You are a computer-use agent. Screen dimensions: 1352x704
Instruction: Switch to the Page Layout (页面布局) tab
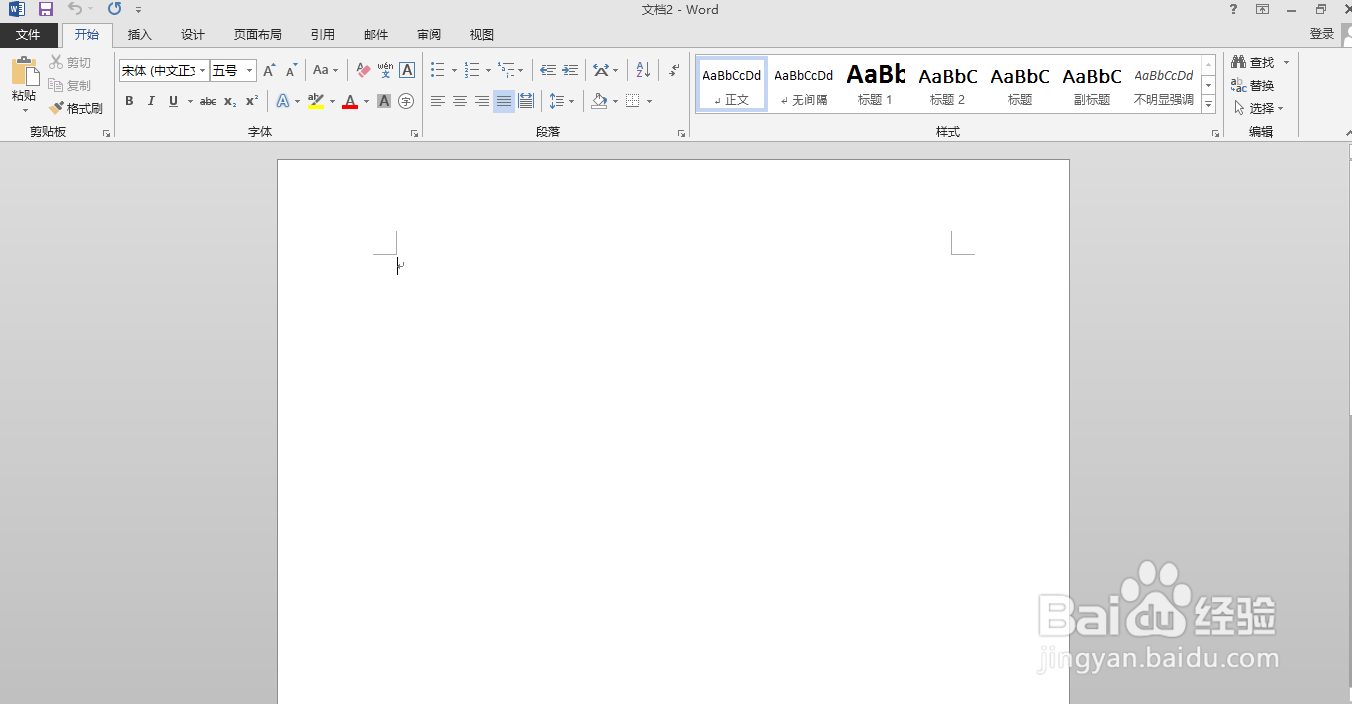[258, 35]
